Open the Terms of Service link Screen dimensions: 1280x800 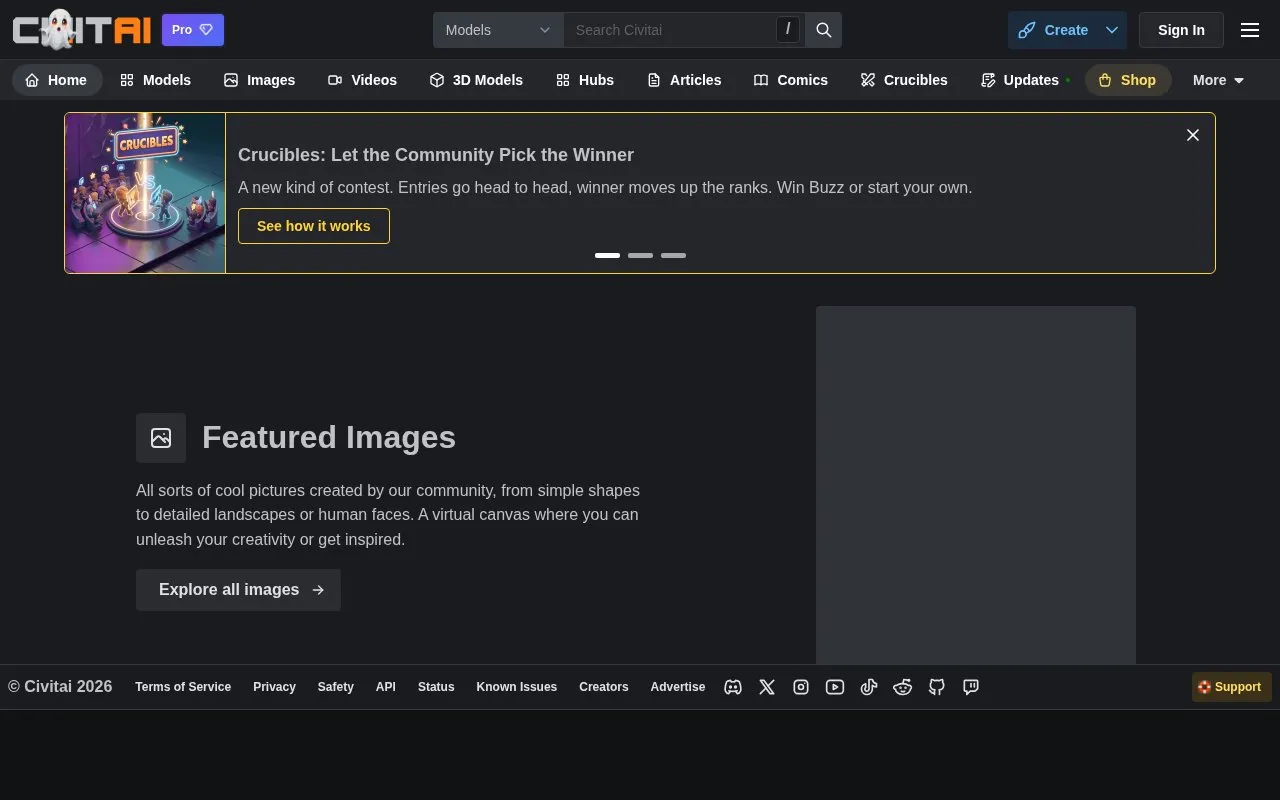(x=183, y=687)
